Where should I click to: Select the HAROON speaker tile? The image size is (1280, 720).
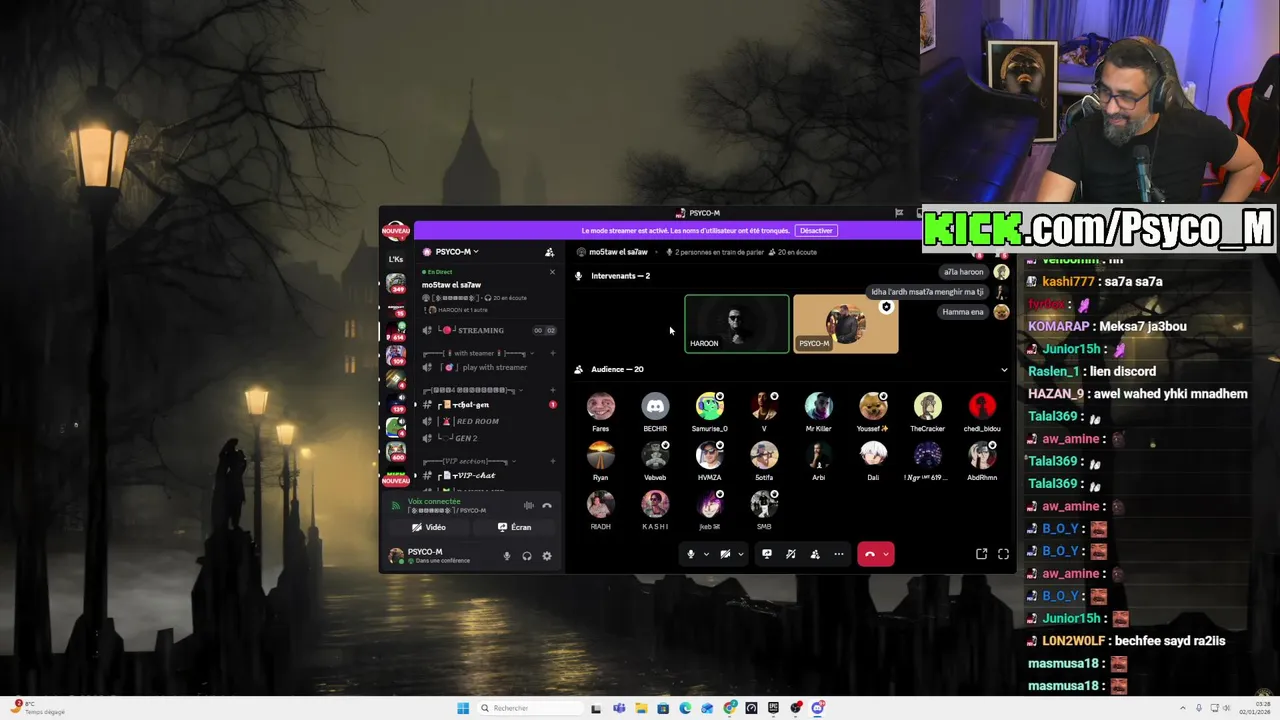pos(737,324)
